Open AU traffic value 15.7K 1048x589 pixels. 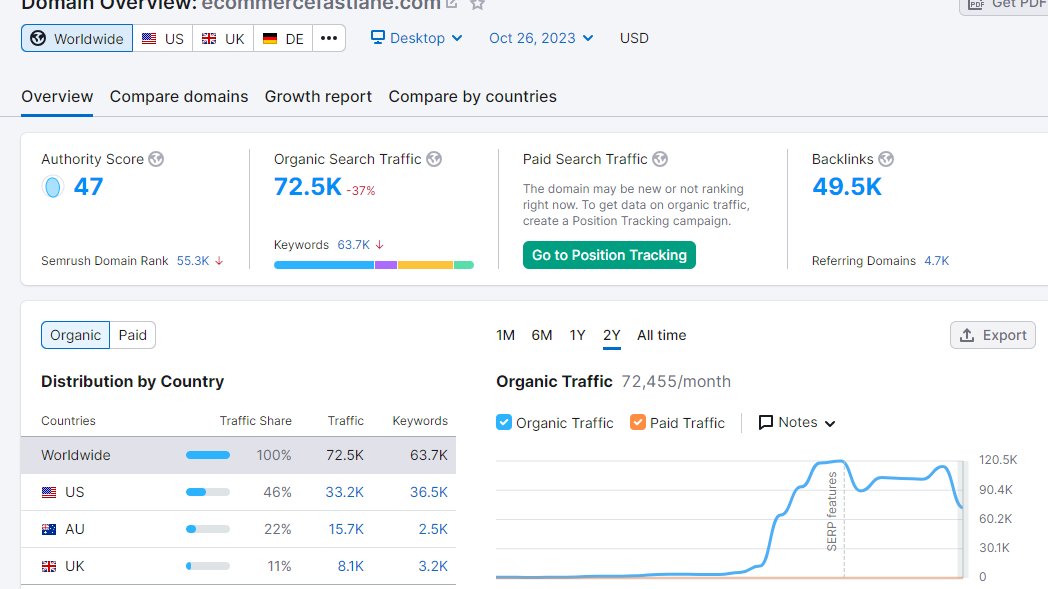click(x=346, y=529)
